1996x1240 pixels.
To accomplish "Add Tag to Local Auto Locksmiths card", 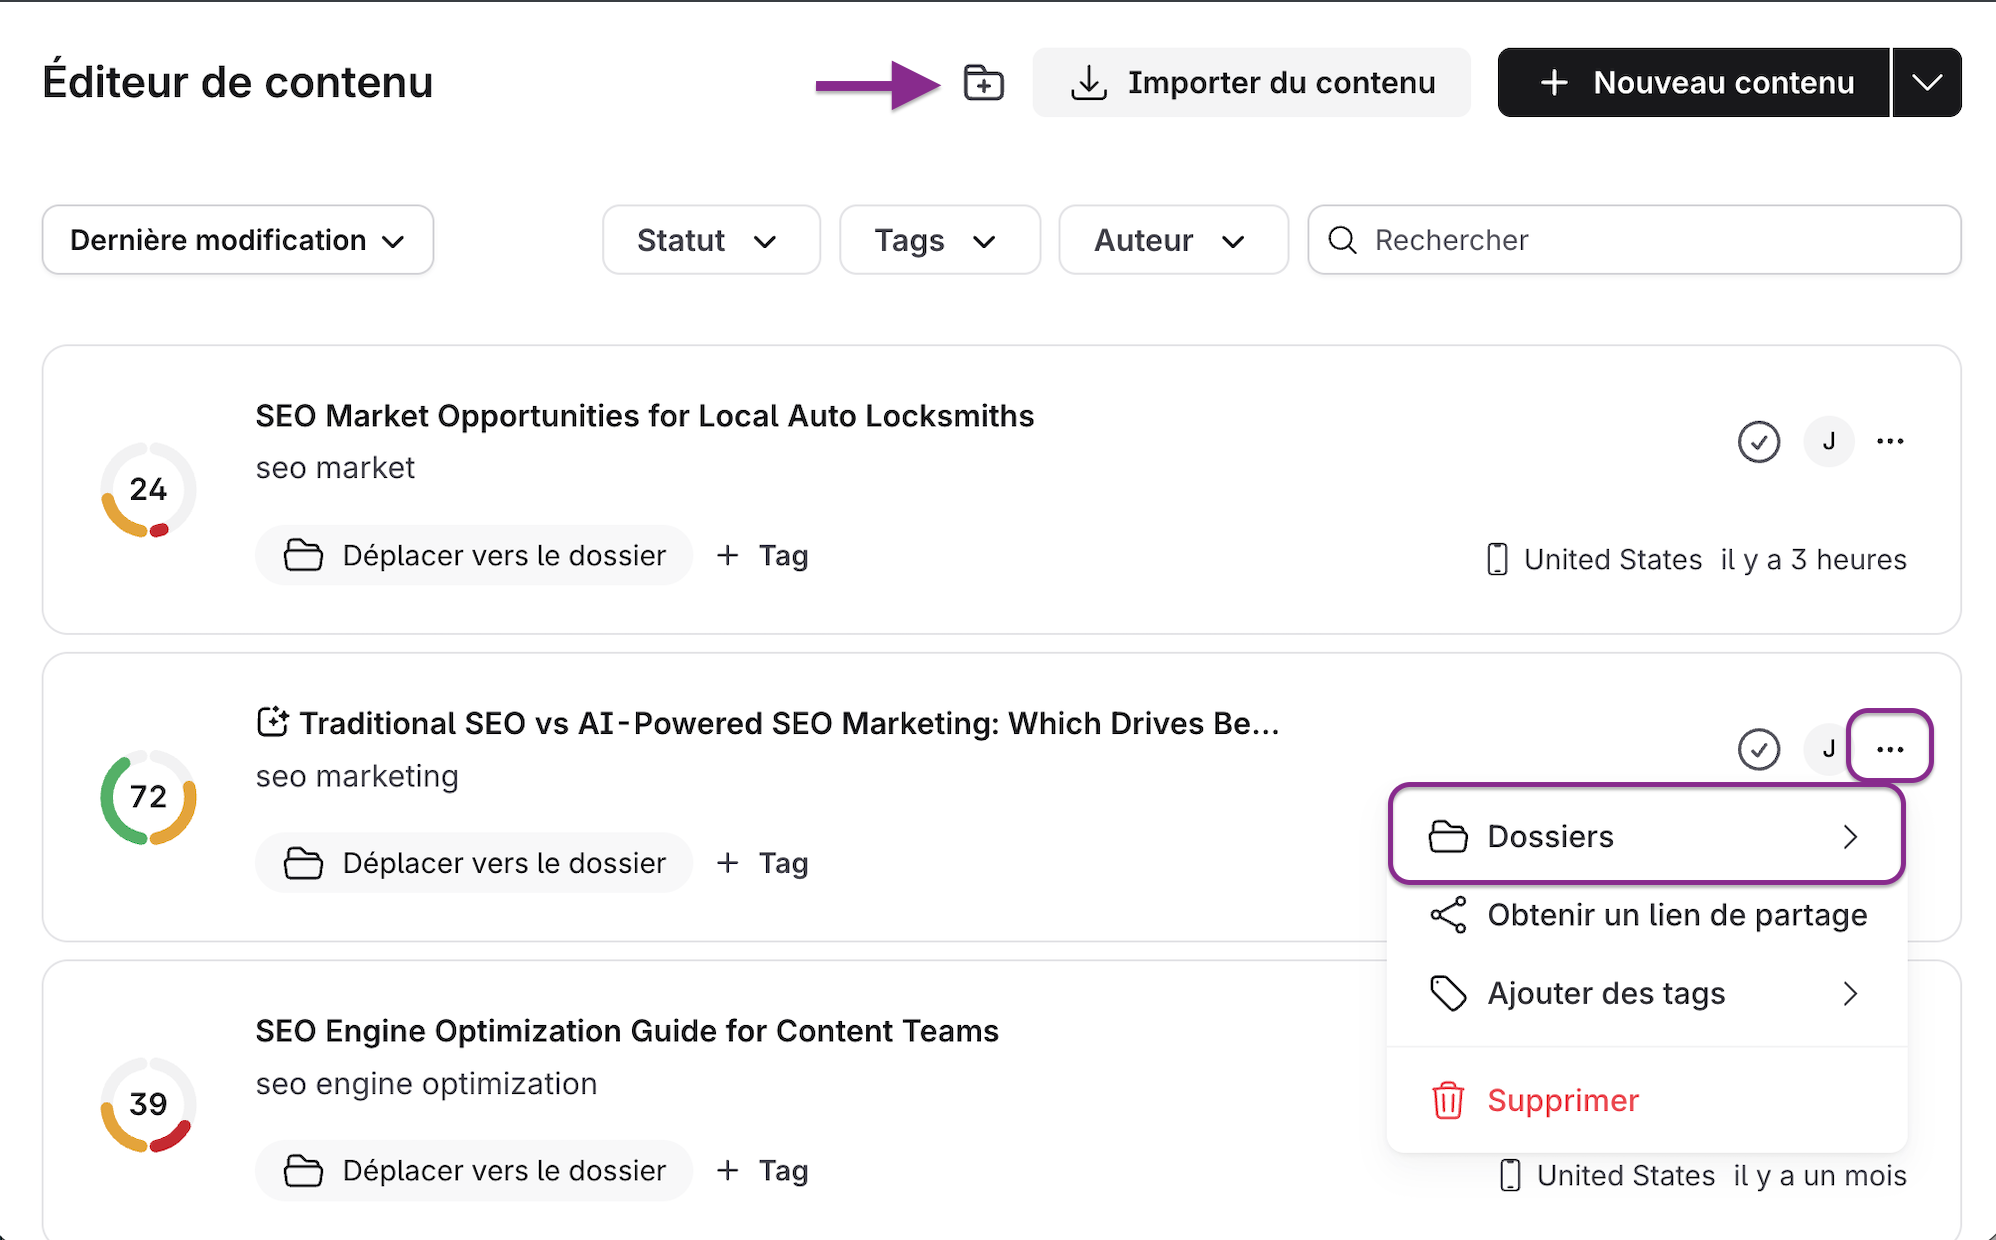I will coord(762,555).
